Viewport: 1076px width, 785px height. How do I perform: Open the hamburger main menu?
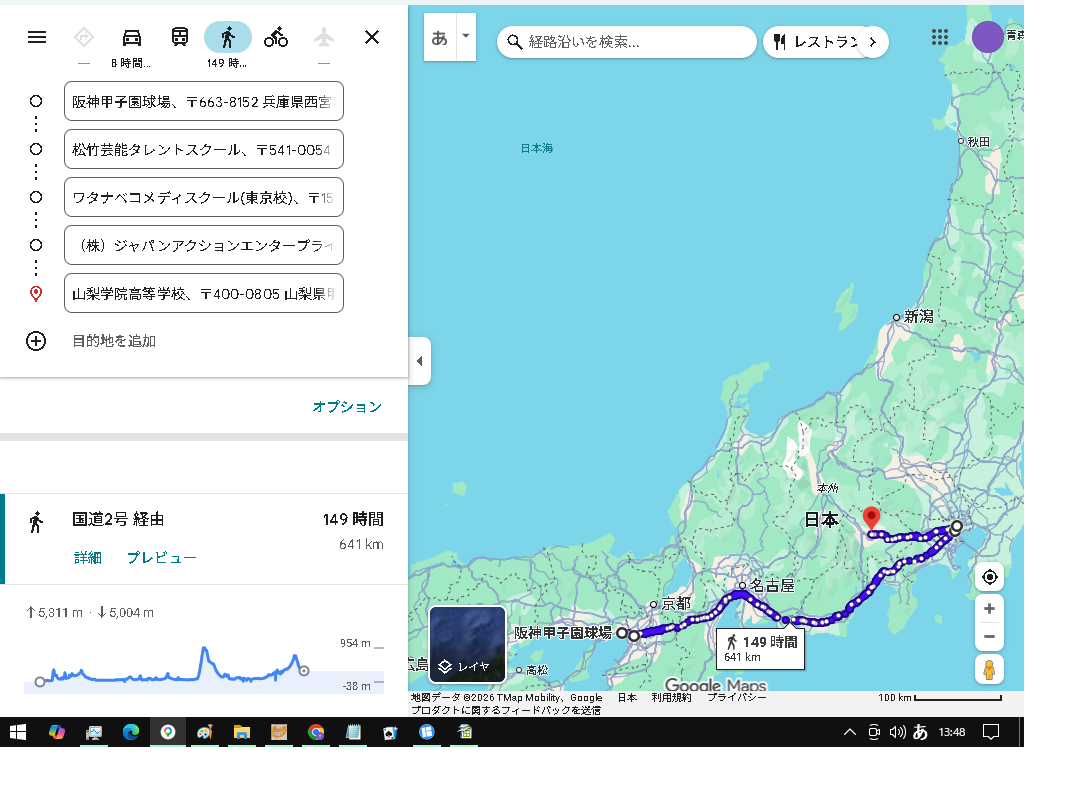[x=37, y=38]
